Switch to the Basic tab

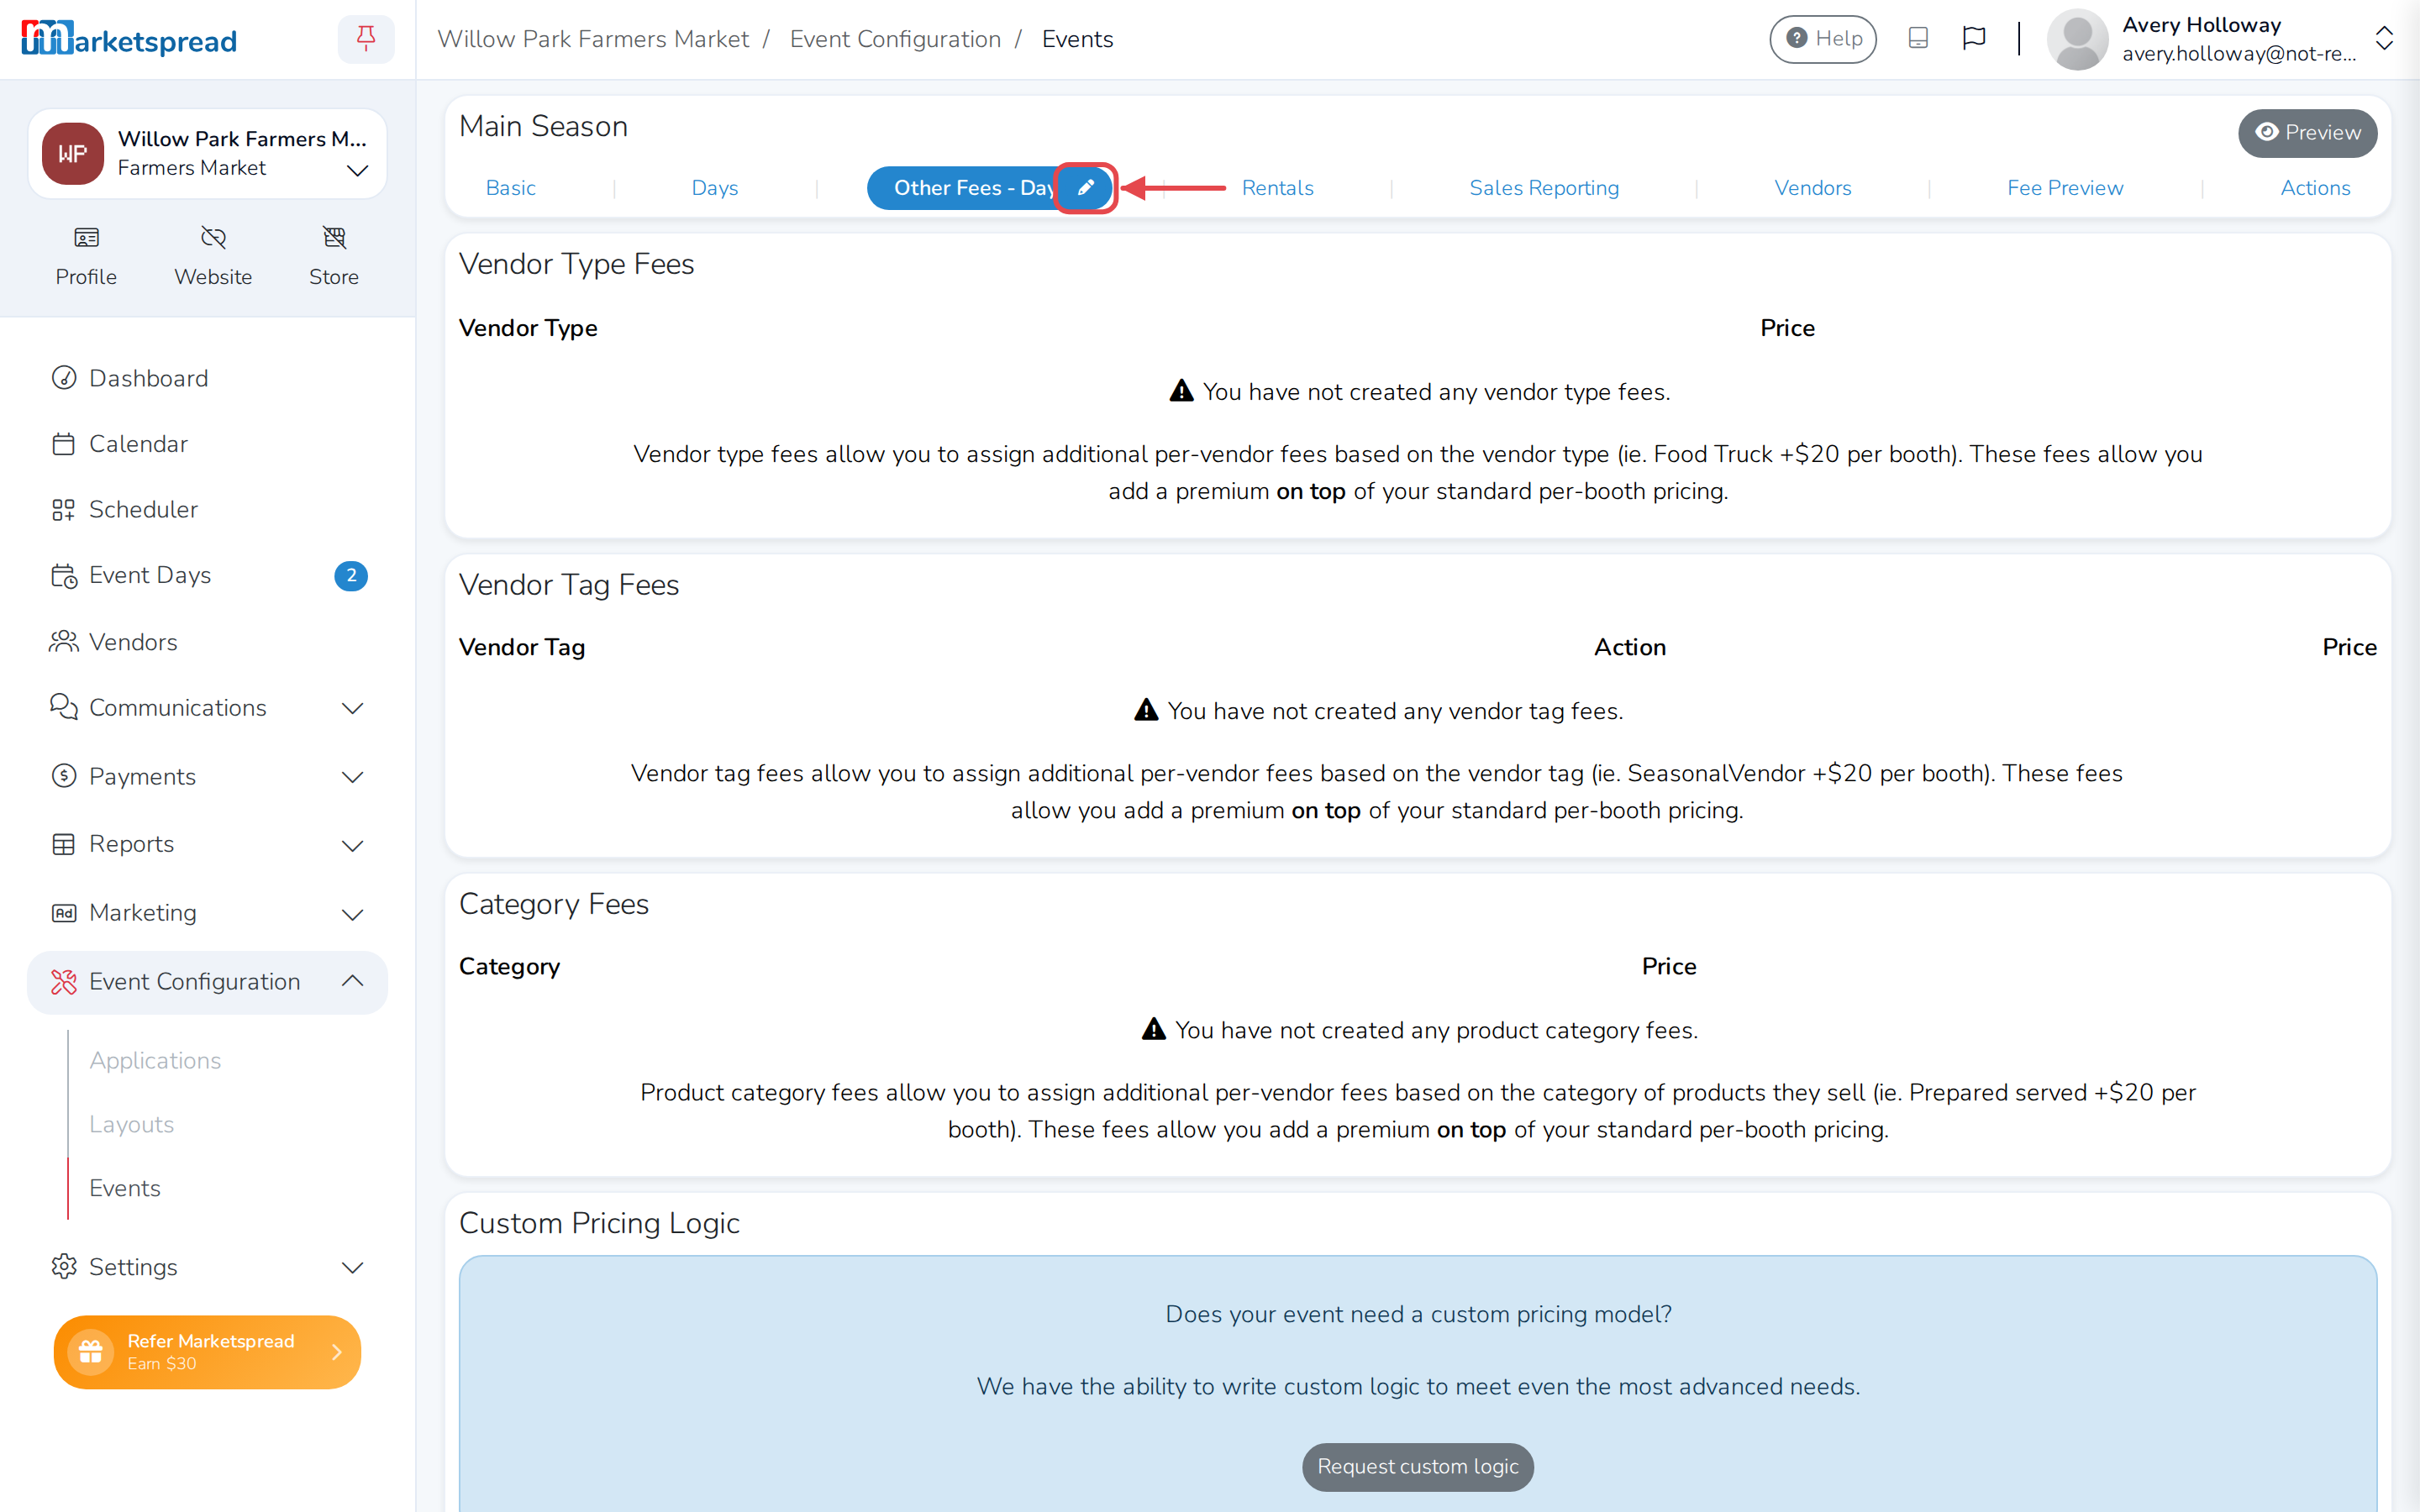(510, 188)
